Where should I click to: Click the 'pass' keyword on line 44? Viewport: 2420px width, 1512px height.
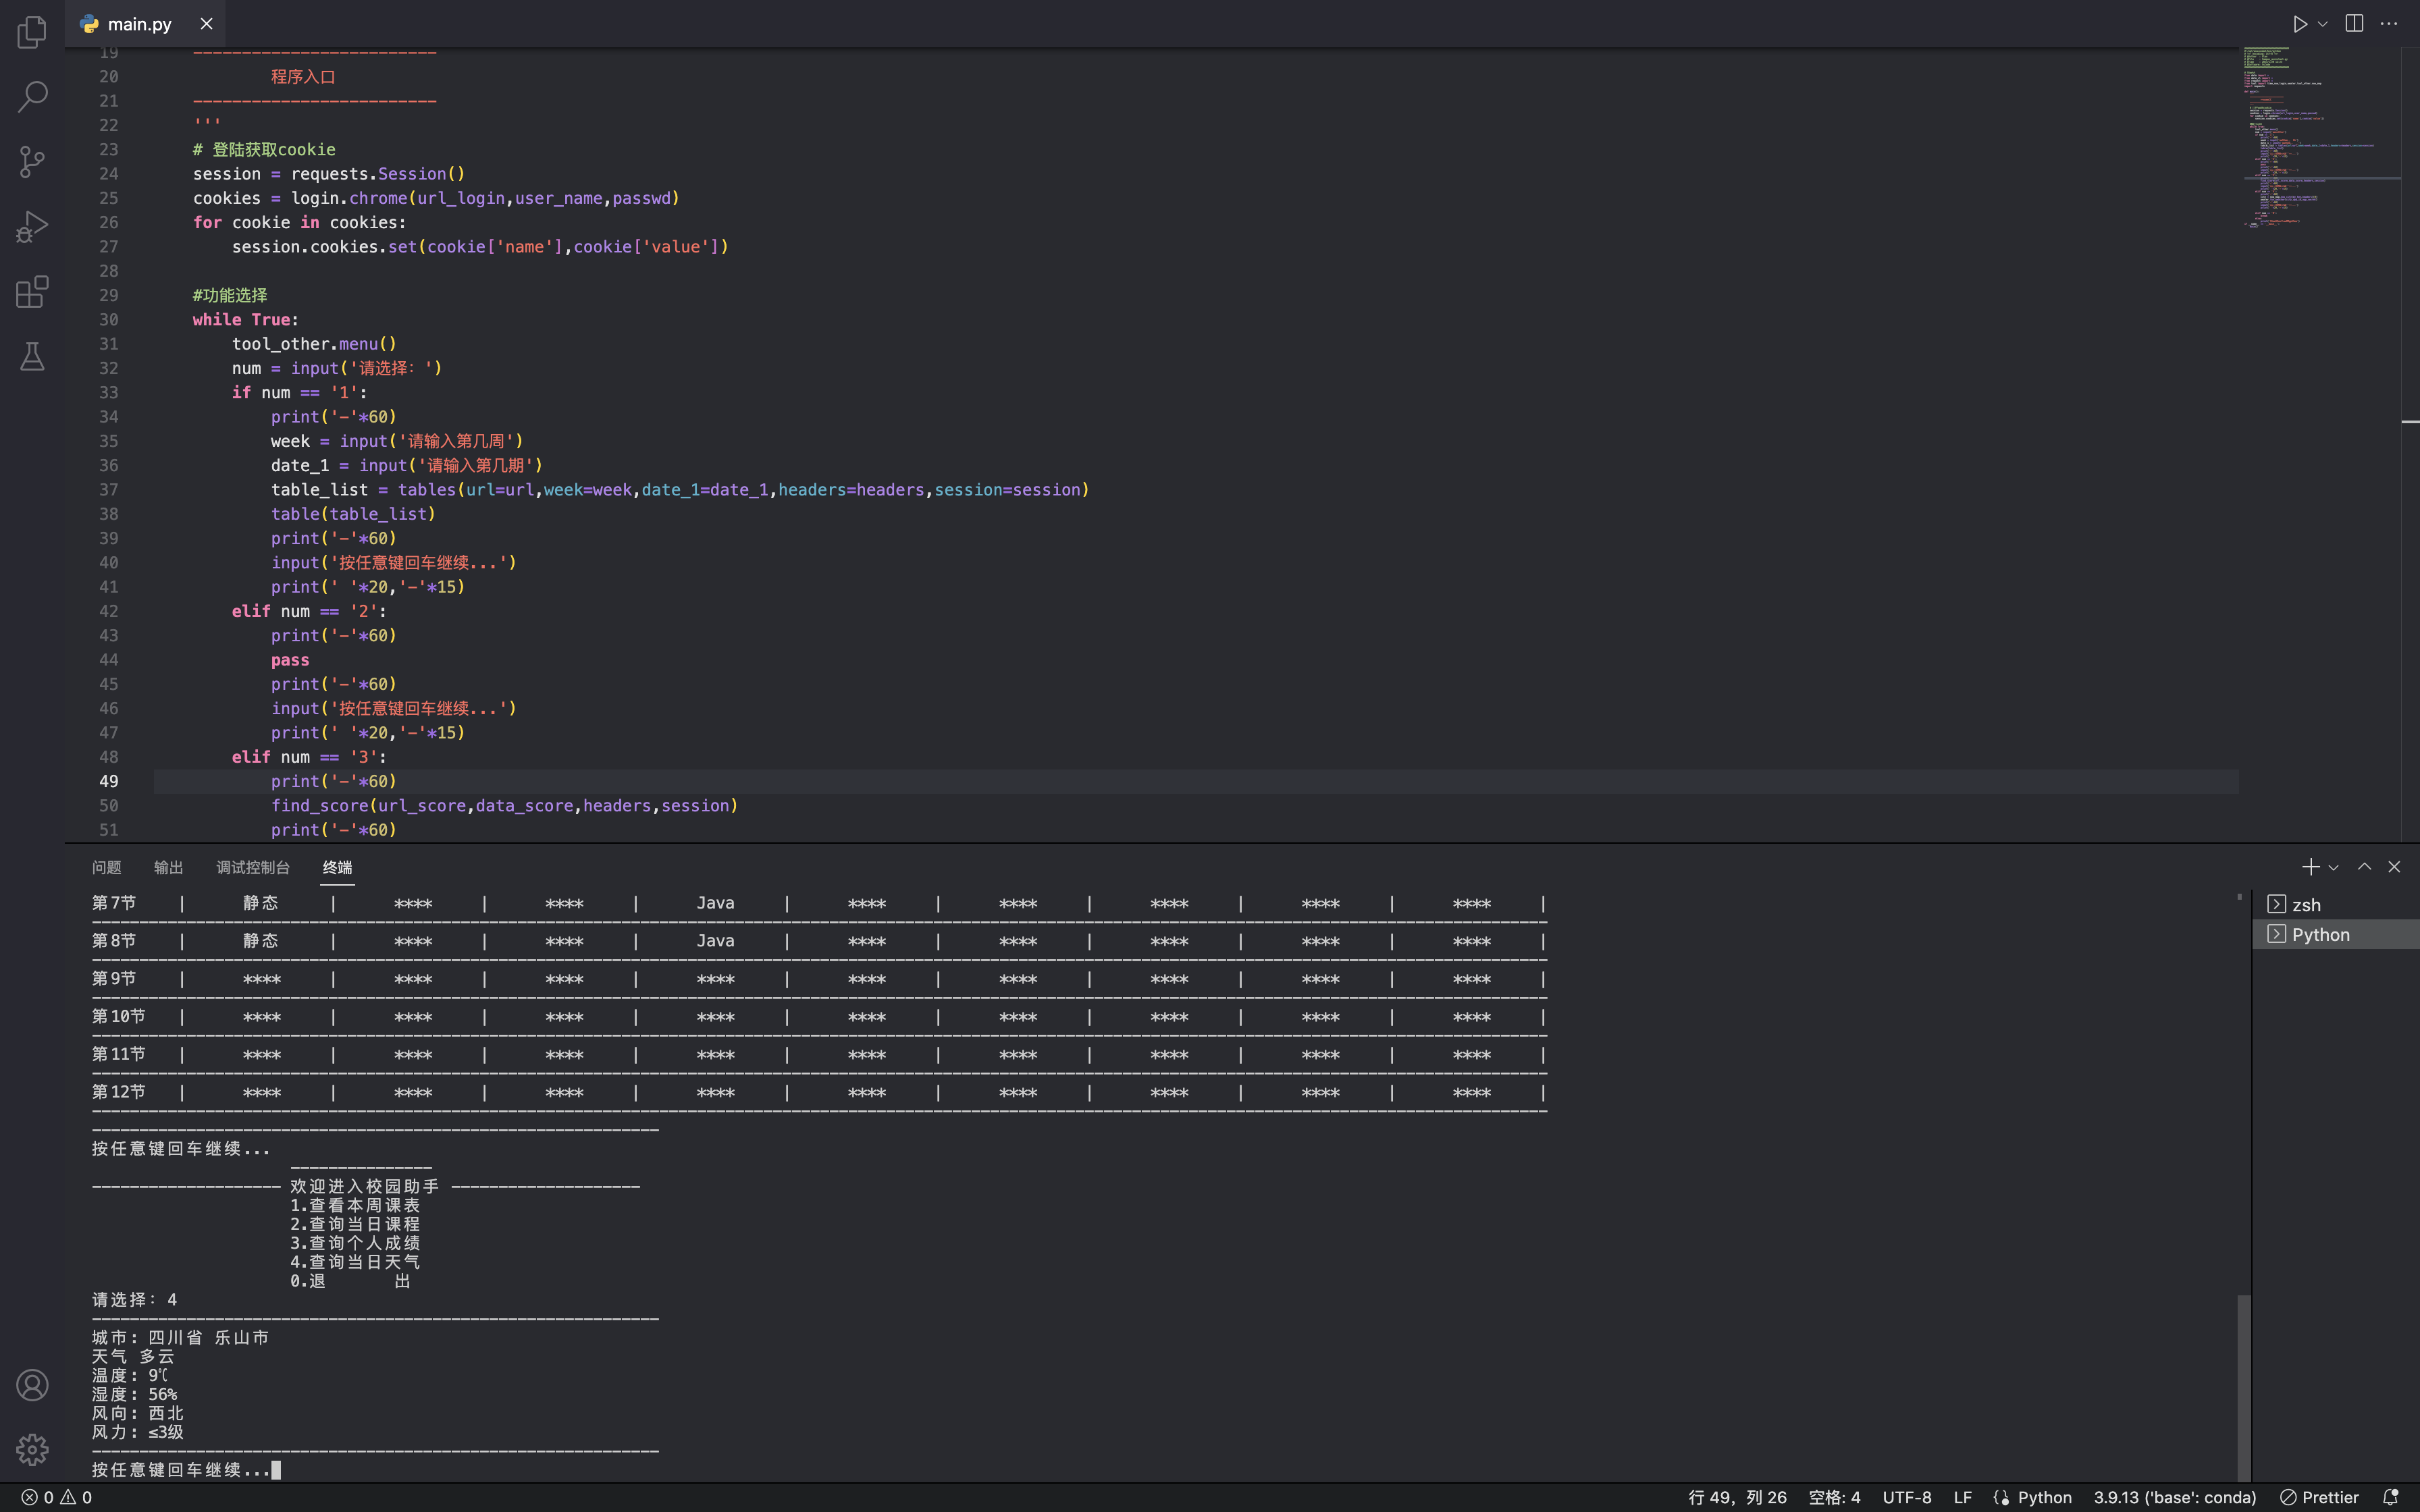[x=290, y=660]
